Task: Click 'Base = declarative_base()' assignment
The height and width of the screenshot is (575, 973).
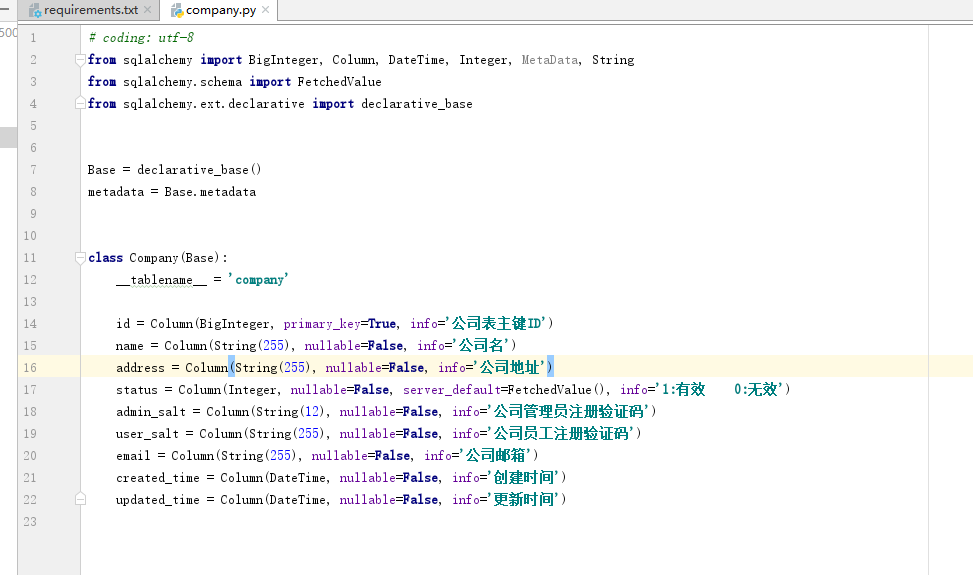Action: [174, 170]
